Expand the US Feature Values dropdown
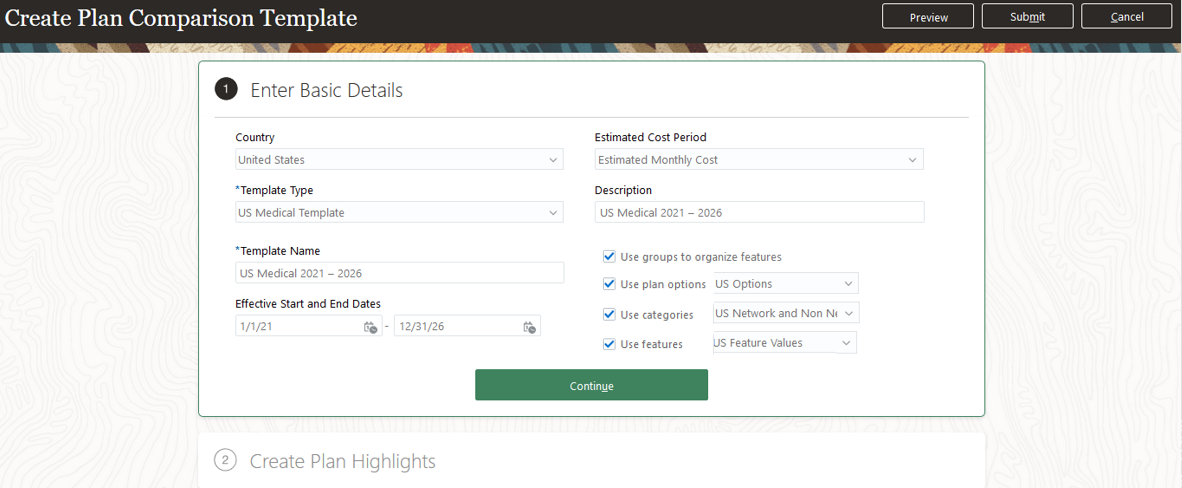 [846, 344]
